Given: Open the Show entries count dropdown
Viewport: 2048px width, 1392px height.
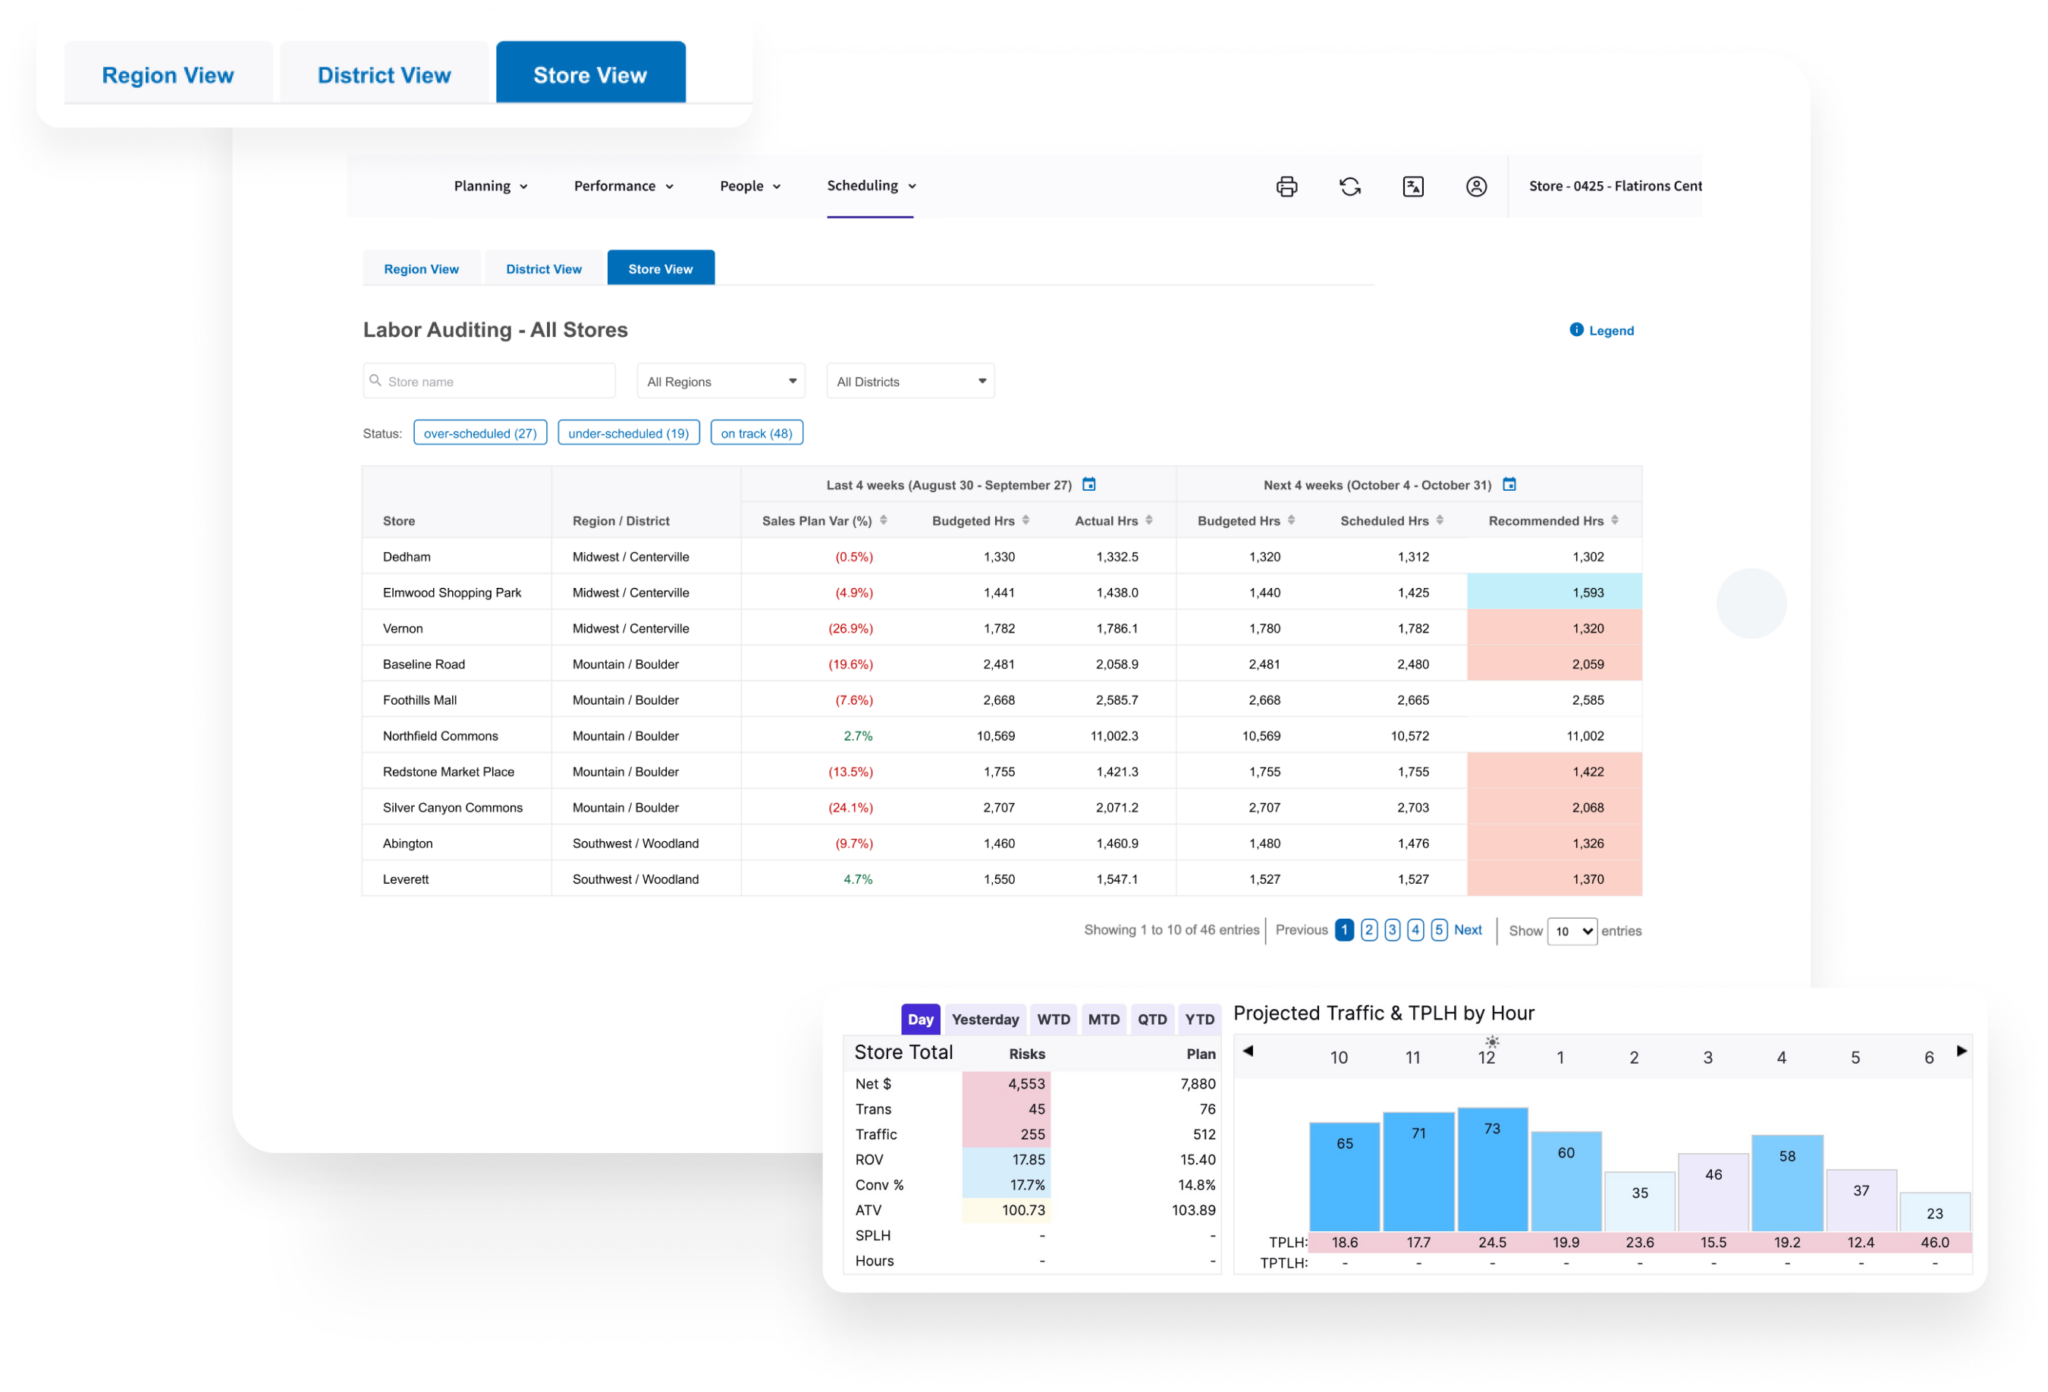Looking at the screenshot, I should (1572, 931).
